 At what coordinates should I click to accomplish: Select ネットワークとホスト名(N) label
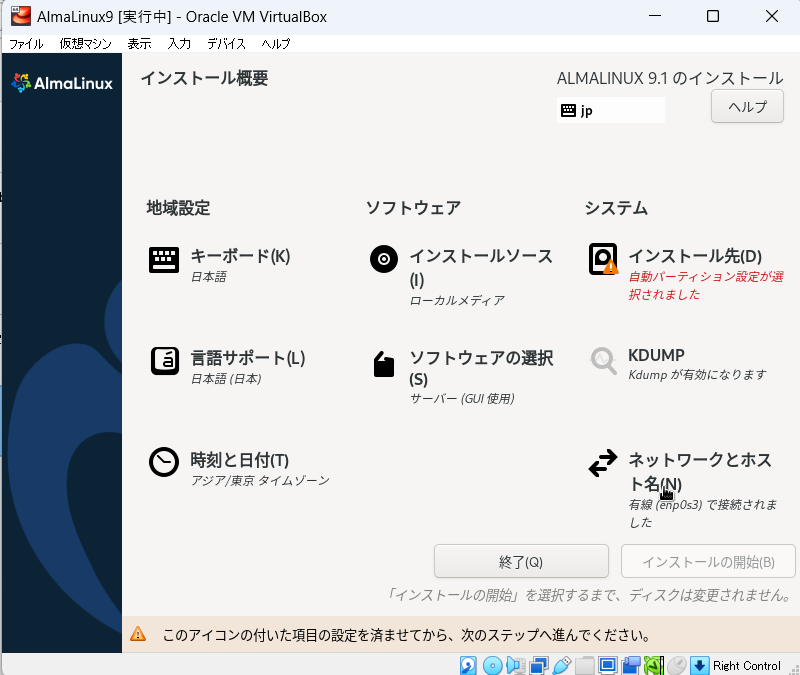pos(699,471)
